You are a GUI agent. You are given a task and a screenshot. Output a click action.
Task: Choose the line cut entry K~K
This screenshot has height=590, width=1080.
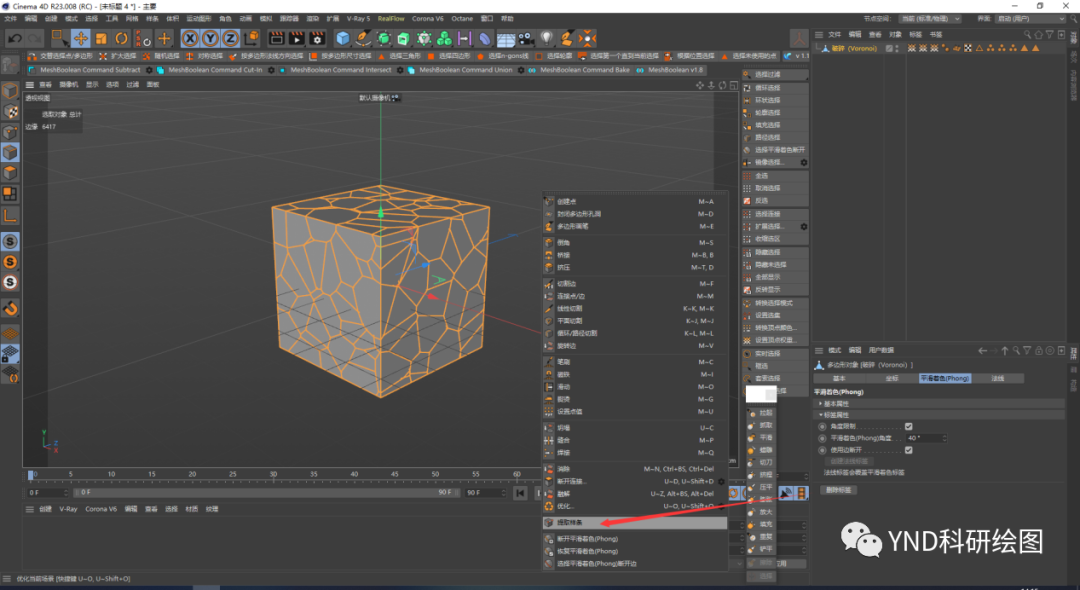point(634,308)
